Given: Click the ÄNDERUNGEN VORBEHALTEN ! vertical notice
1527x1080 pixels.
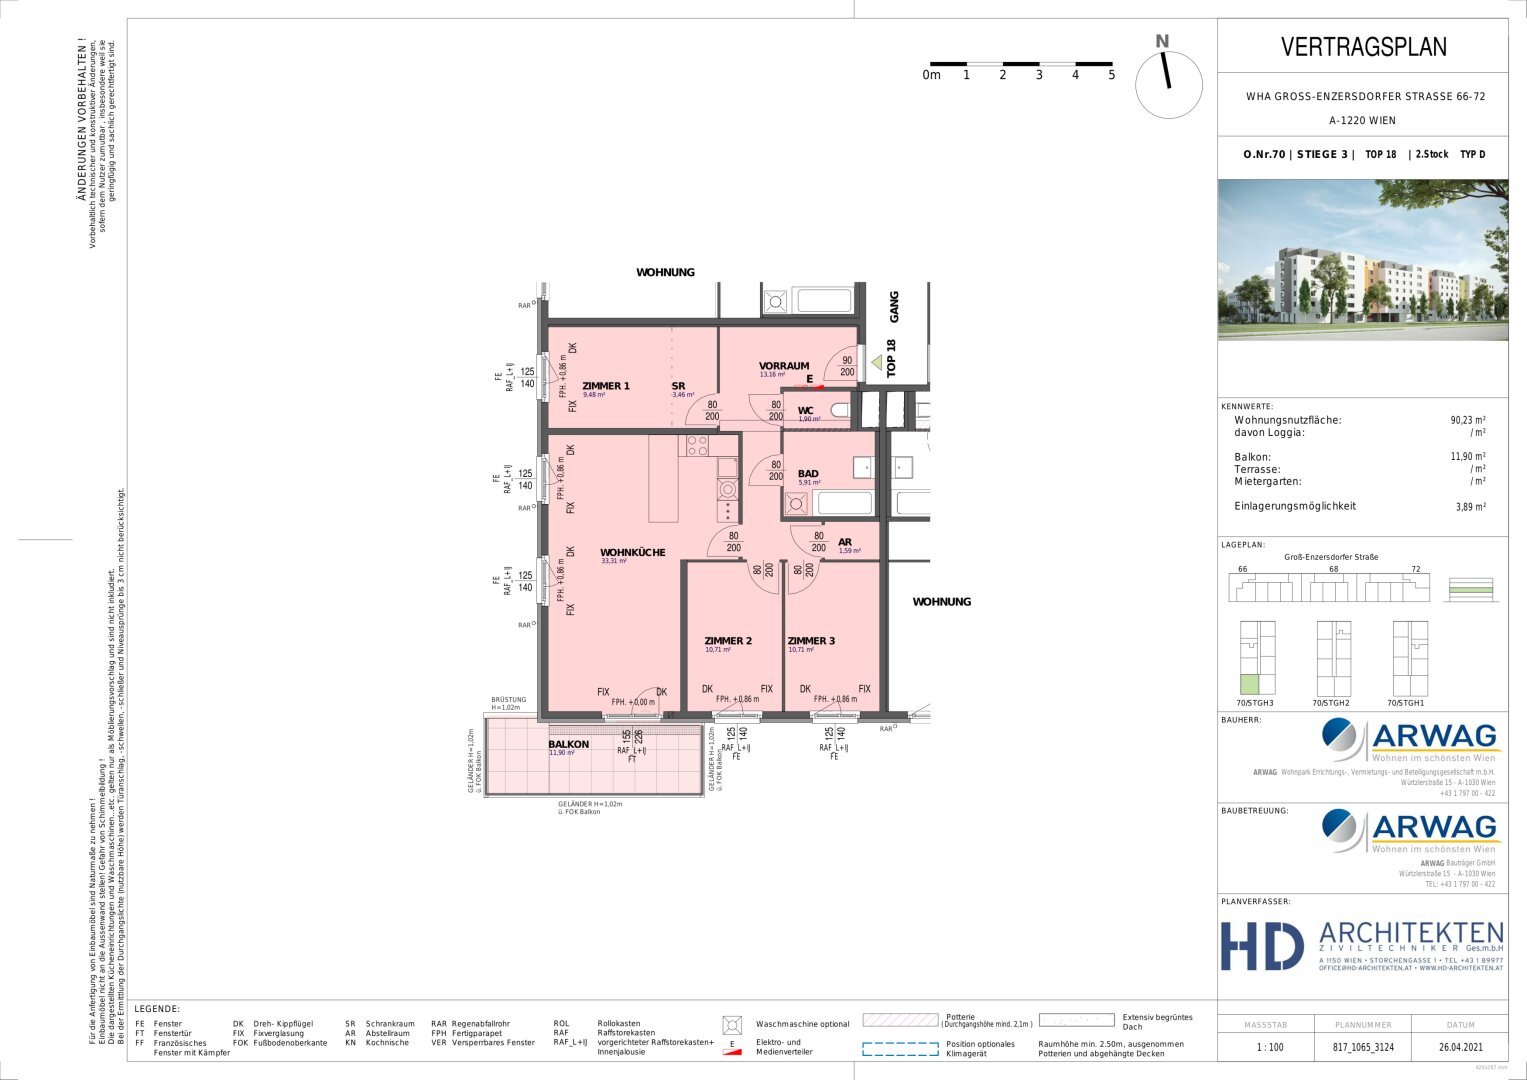Looking at the screenshot, I should [x=83, y=120].
